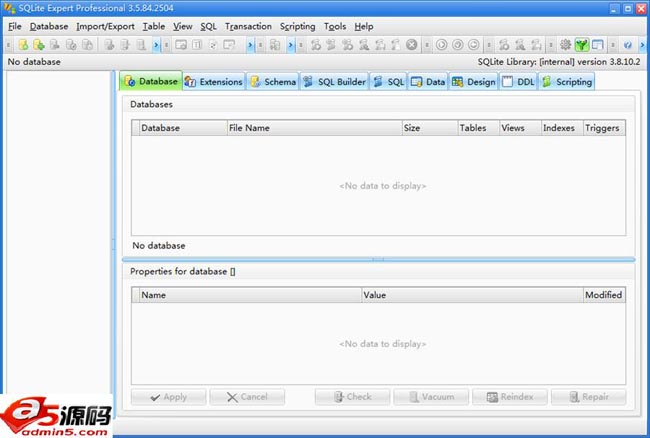Image resolution: width=650 pixels, height=438 pixels.
Task: Open the Scripting menu in the menu bar
Action: pyautogui.click(x=298, y=27)
